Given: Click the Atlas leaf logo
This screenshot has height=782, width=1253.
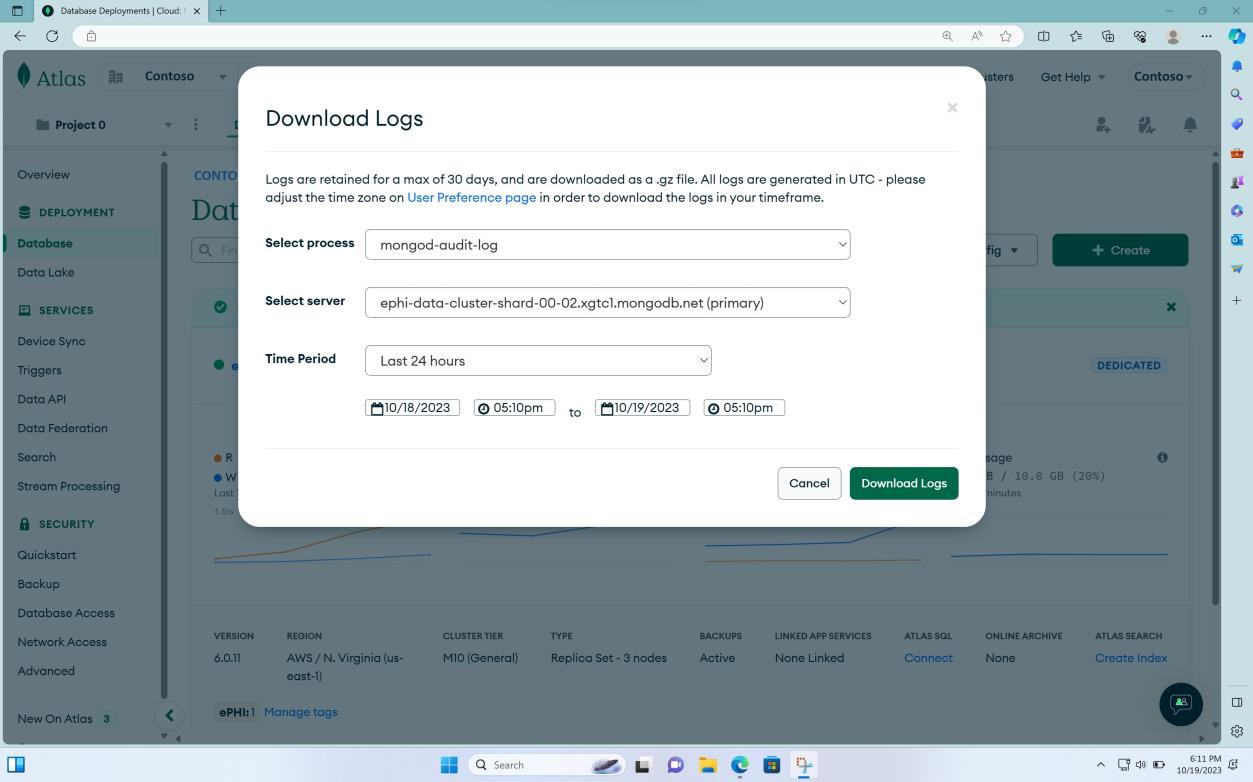Looking at the screenshot, I should (24, 75).
